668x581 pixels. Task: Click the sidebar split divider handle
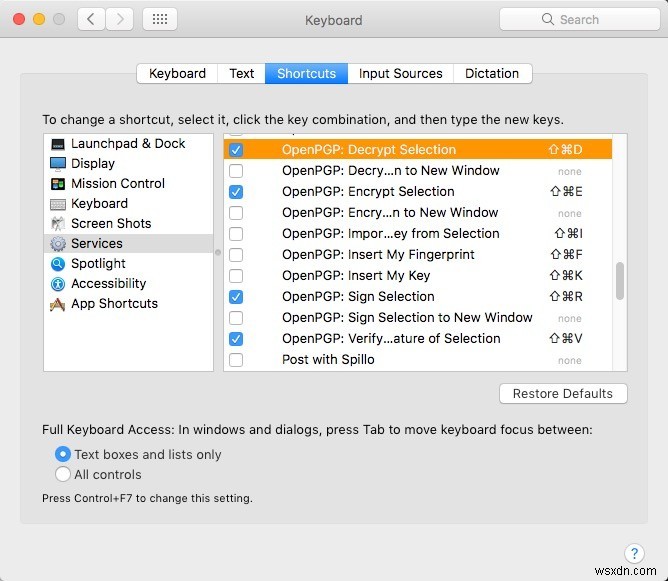click(x=218, y=253)
